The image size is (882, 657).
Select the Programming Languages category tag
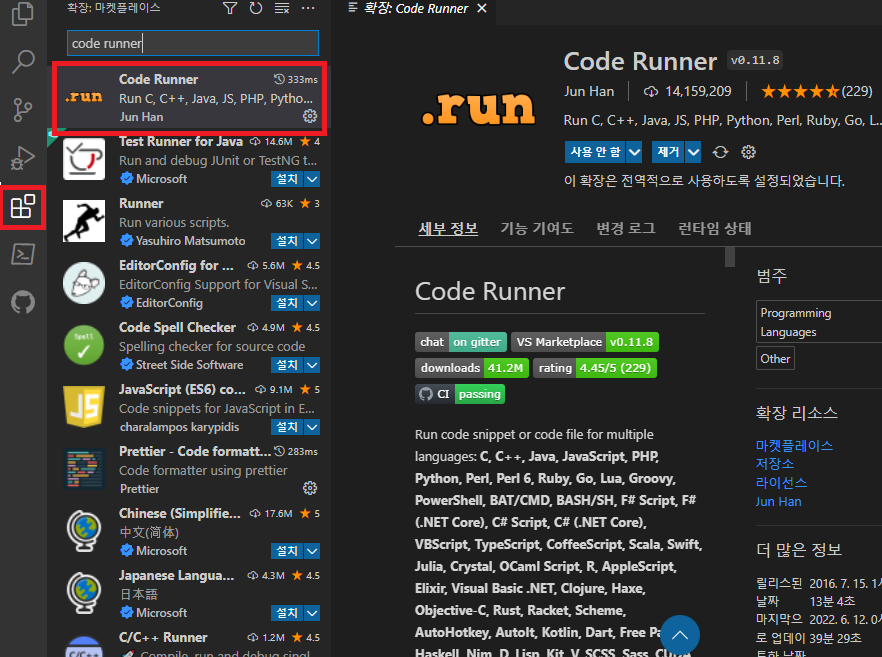click(819, 322)
